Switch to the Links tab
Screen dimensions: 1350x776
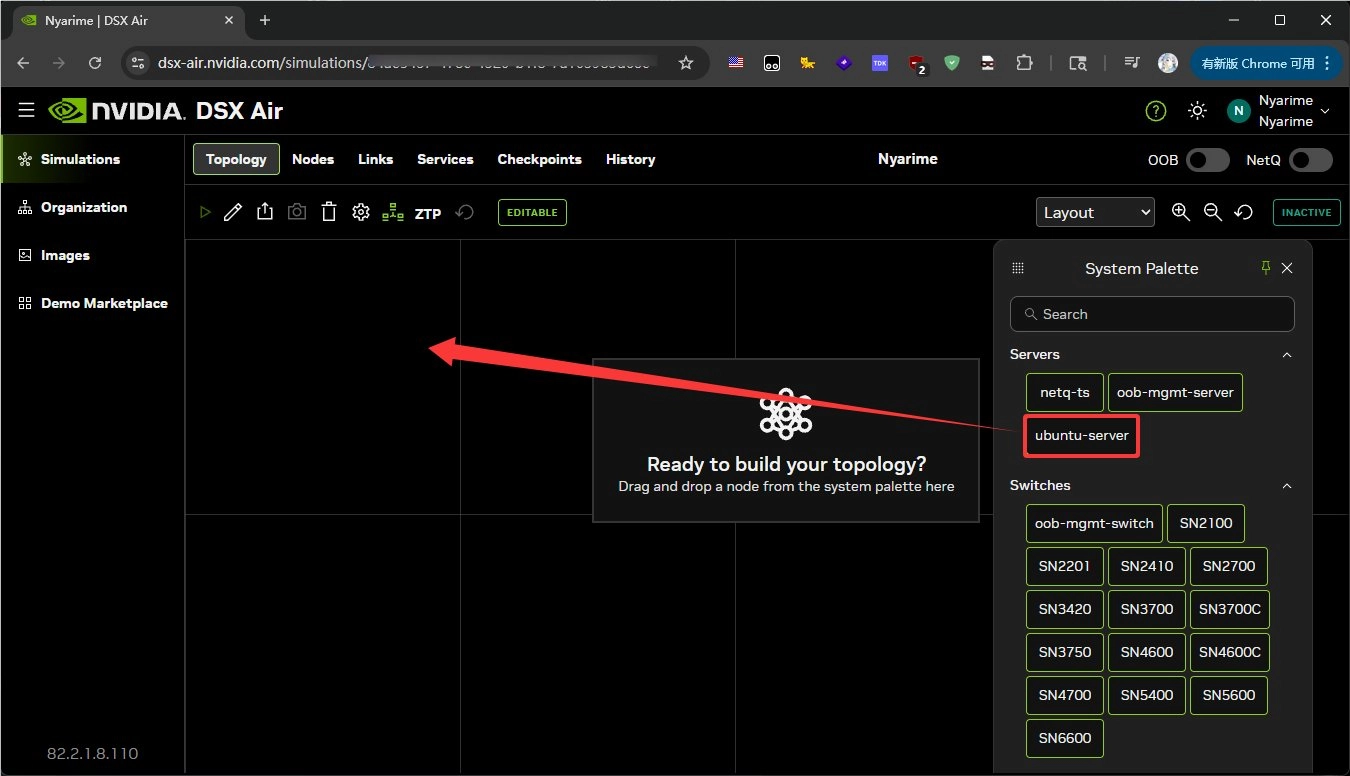pyautogui.click(x=376, y=159)
